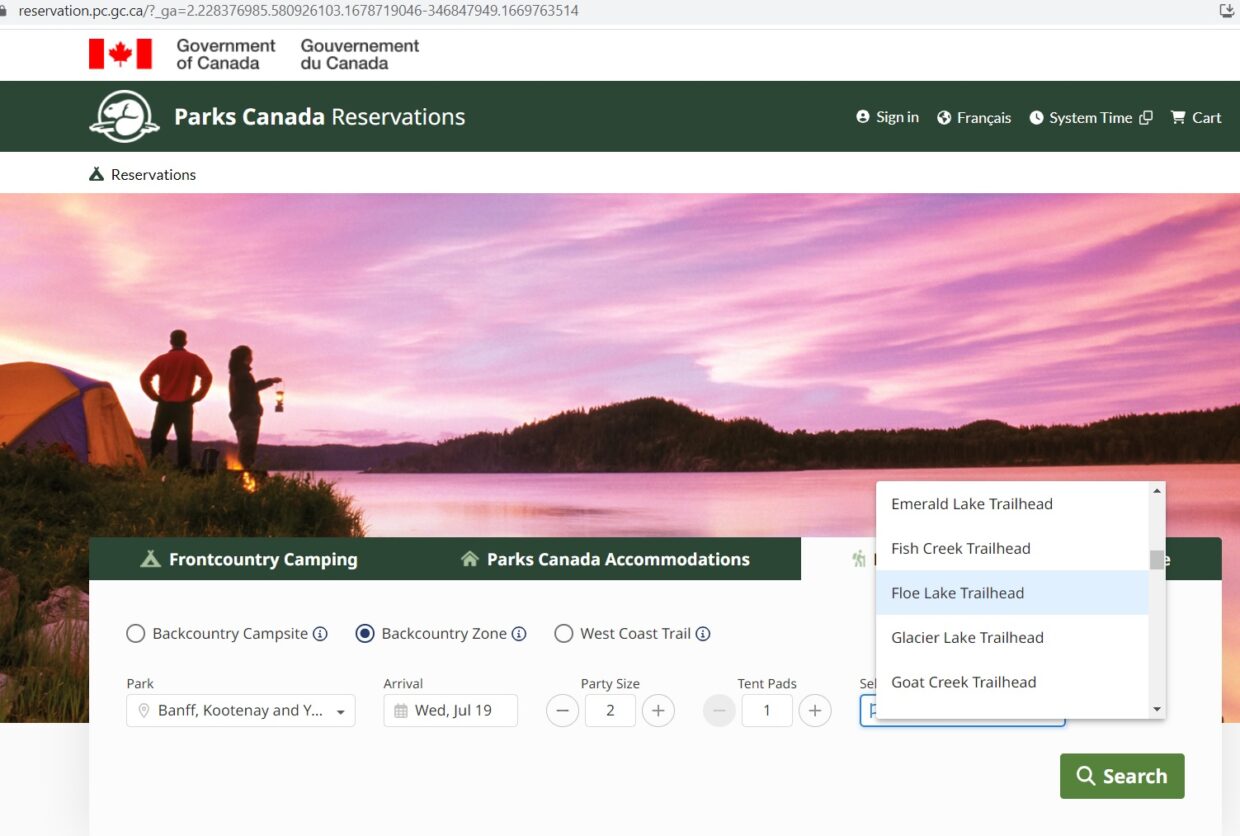This screenshot has height=836, width=1240.
Task: Select the Backcountry Campsite radio button
Action: pyautogui.click(x=136, y=633)
